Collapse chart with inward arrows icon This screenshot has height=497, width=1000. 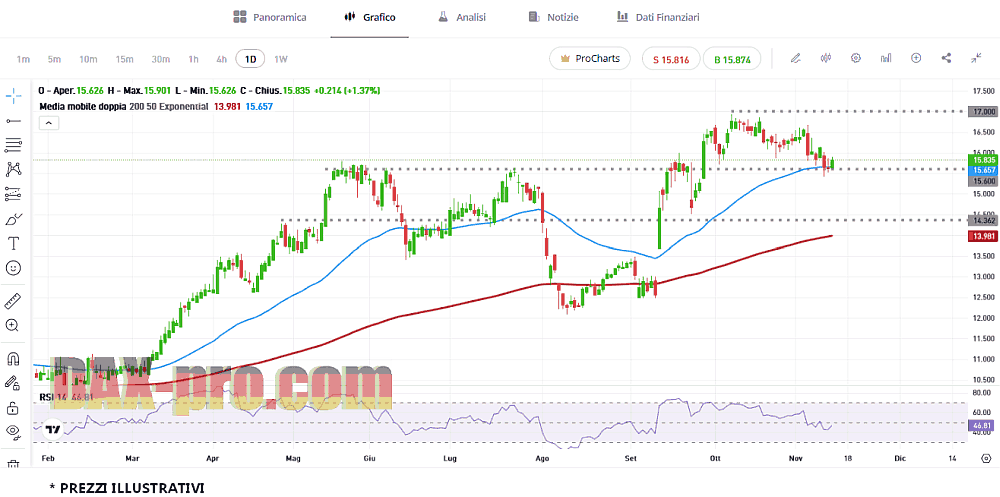pyautogui.click(x=976, y=58)
